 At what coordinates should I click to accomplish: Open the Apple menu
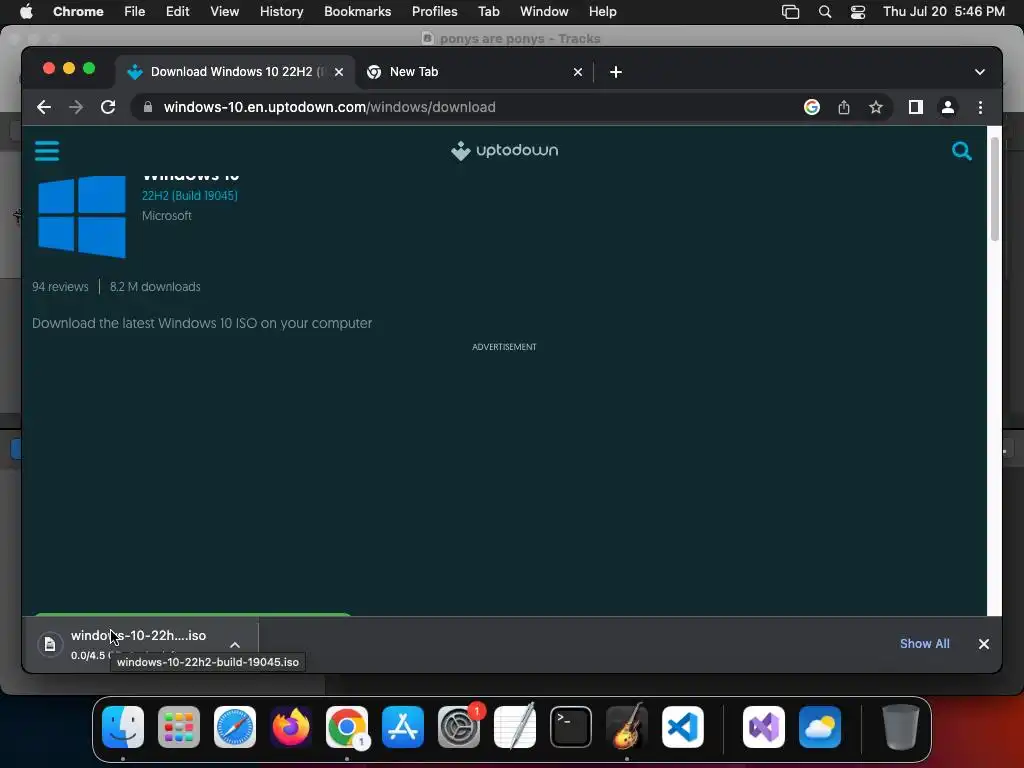pos(26,12)
